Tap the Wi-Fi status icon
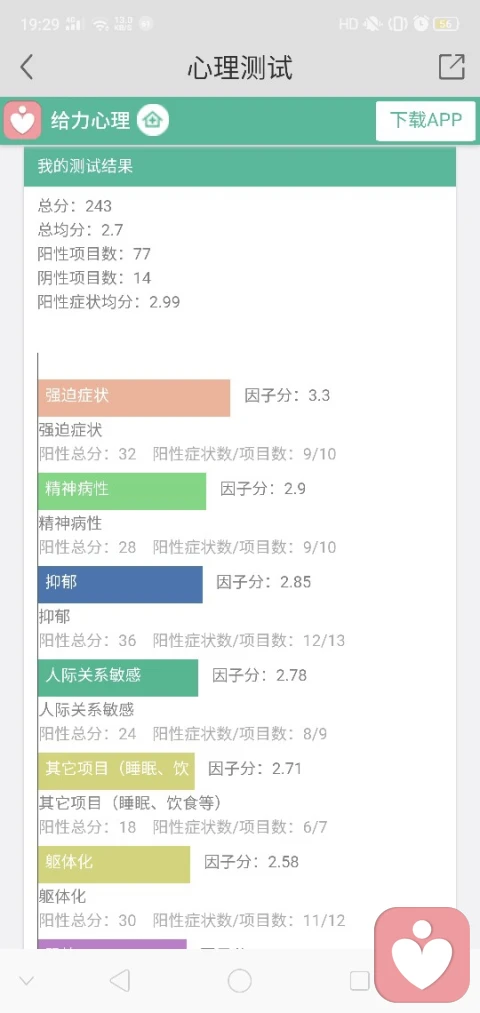480x1013 pixels. coord(100,25)
